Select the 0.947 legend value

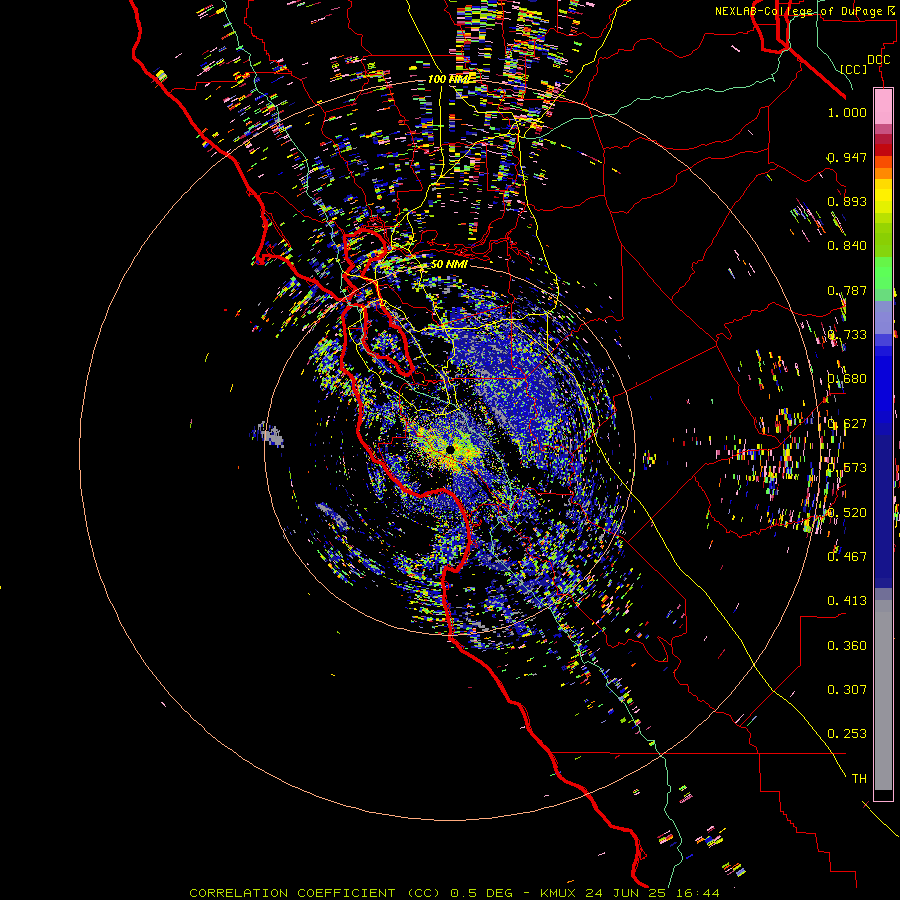point(847,157)
